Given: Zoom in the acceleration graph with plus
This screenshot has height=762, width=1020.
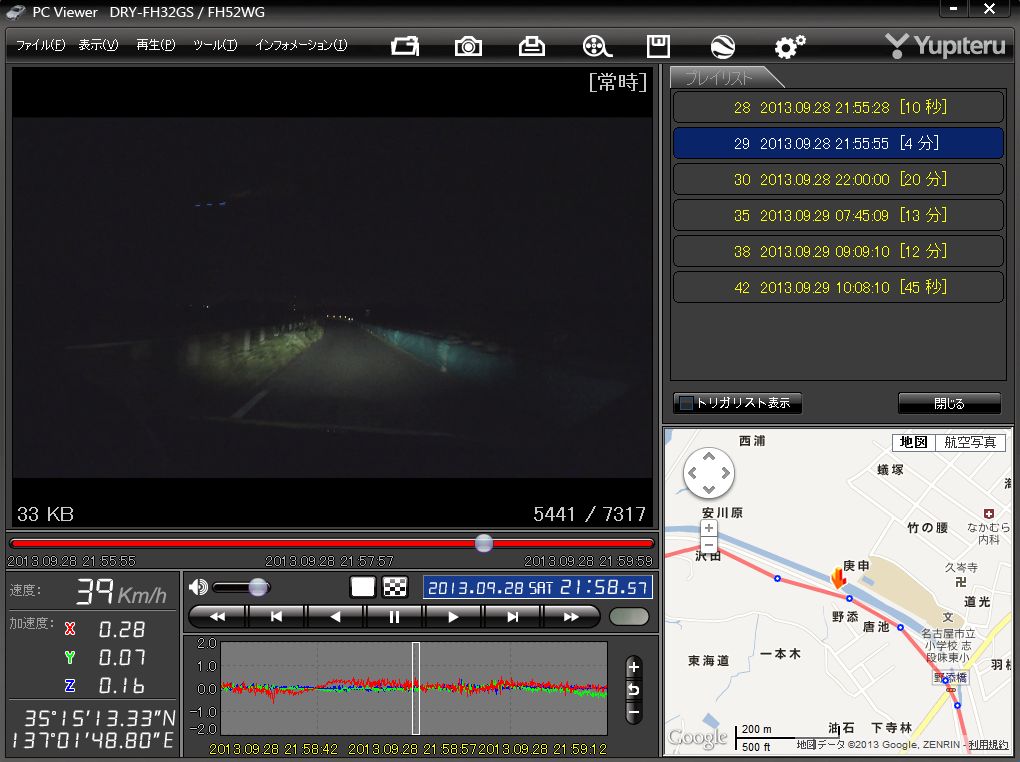Looking at the screenshot, I should [x=634, y=667].
